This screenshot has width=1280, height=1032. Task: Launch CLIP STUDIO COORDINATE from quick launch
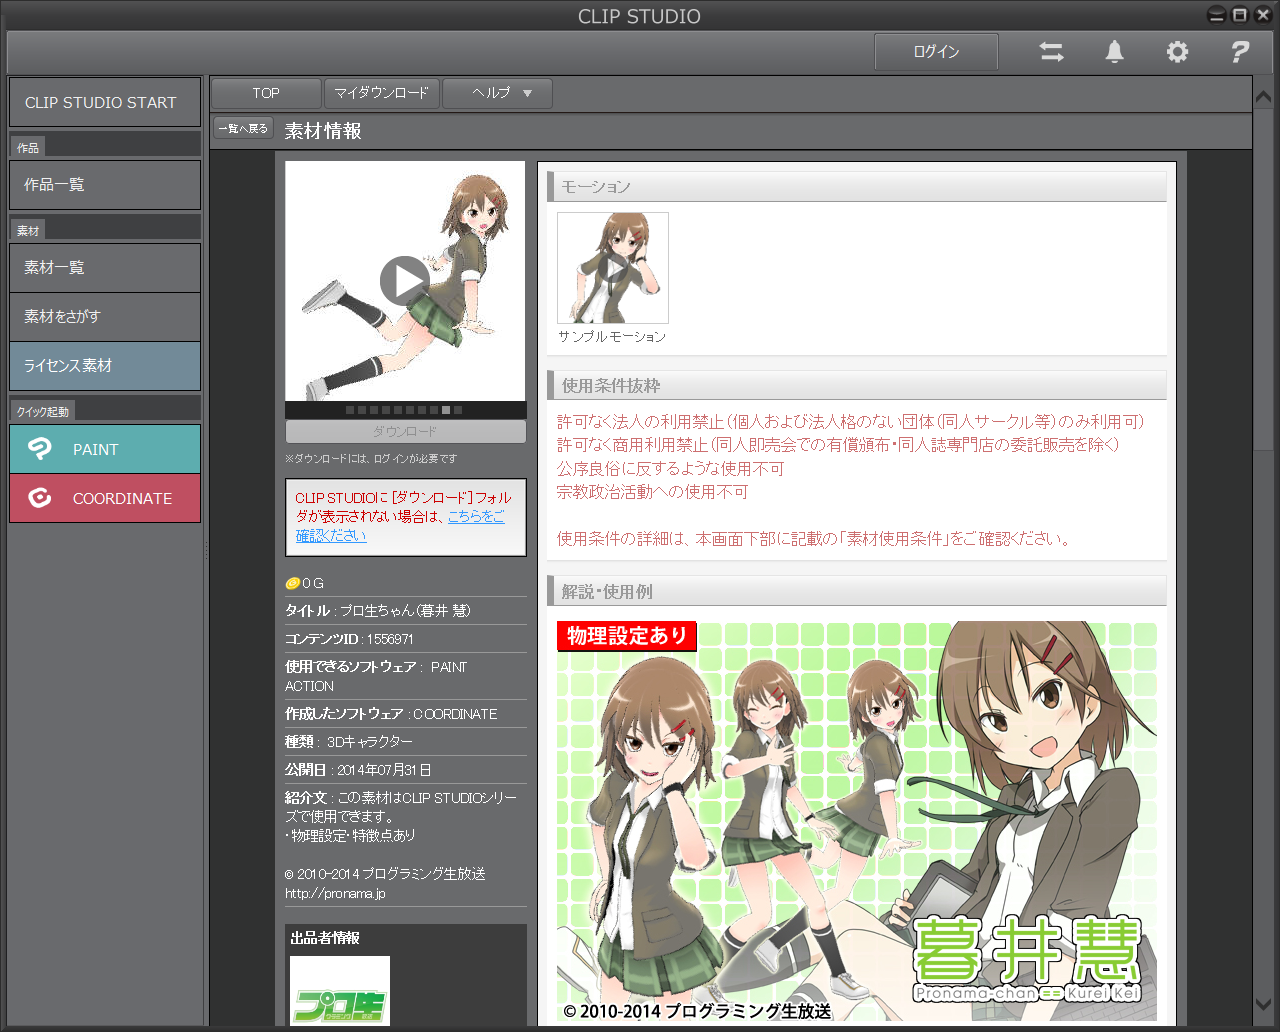pyautogui.click(x=105, y=498)
